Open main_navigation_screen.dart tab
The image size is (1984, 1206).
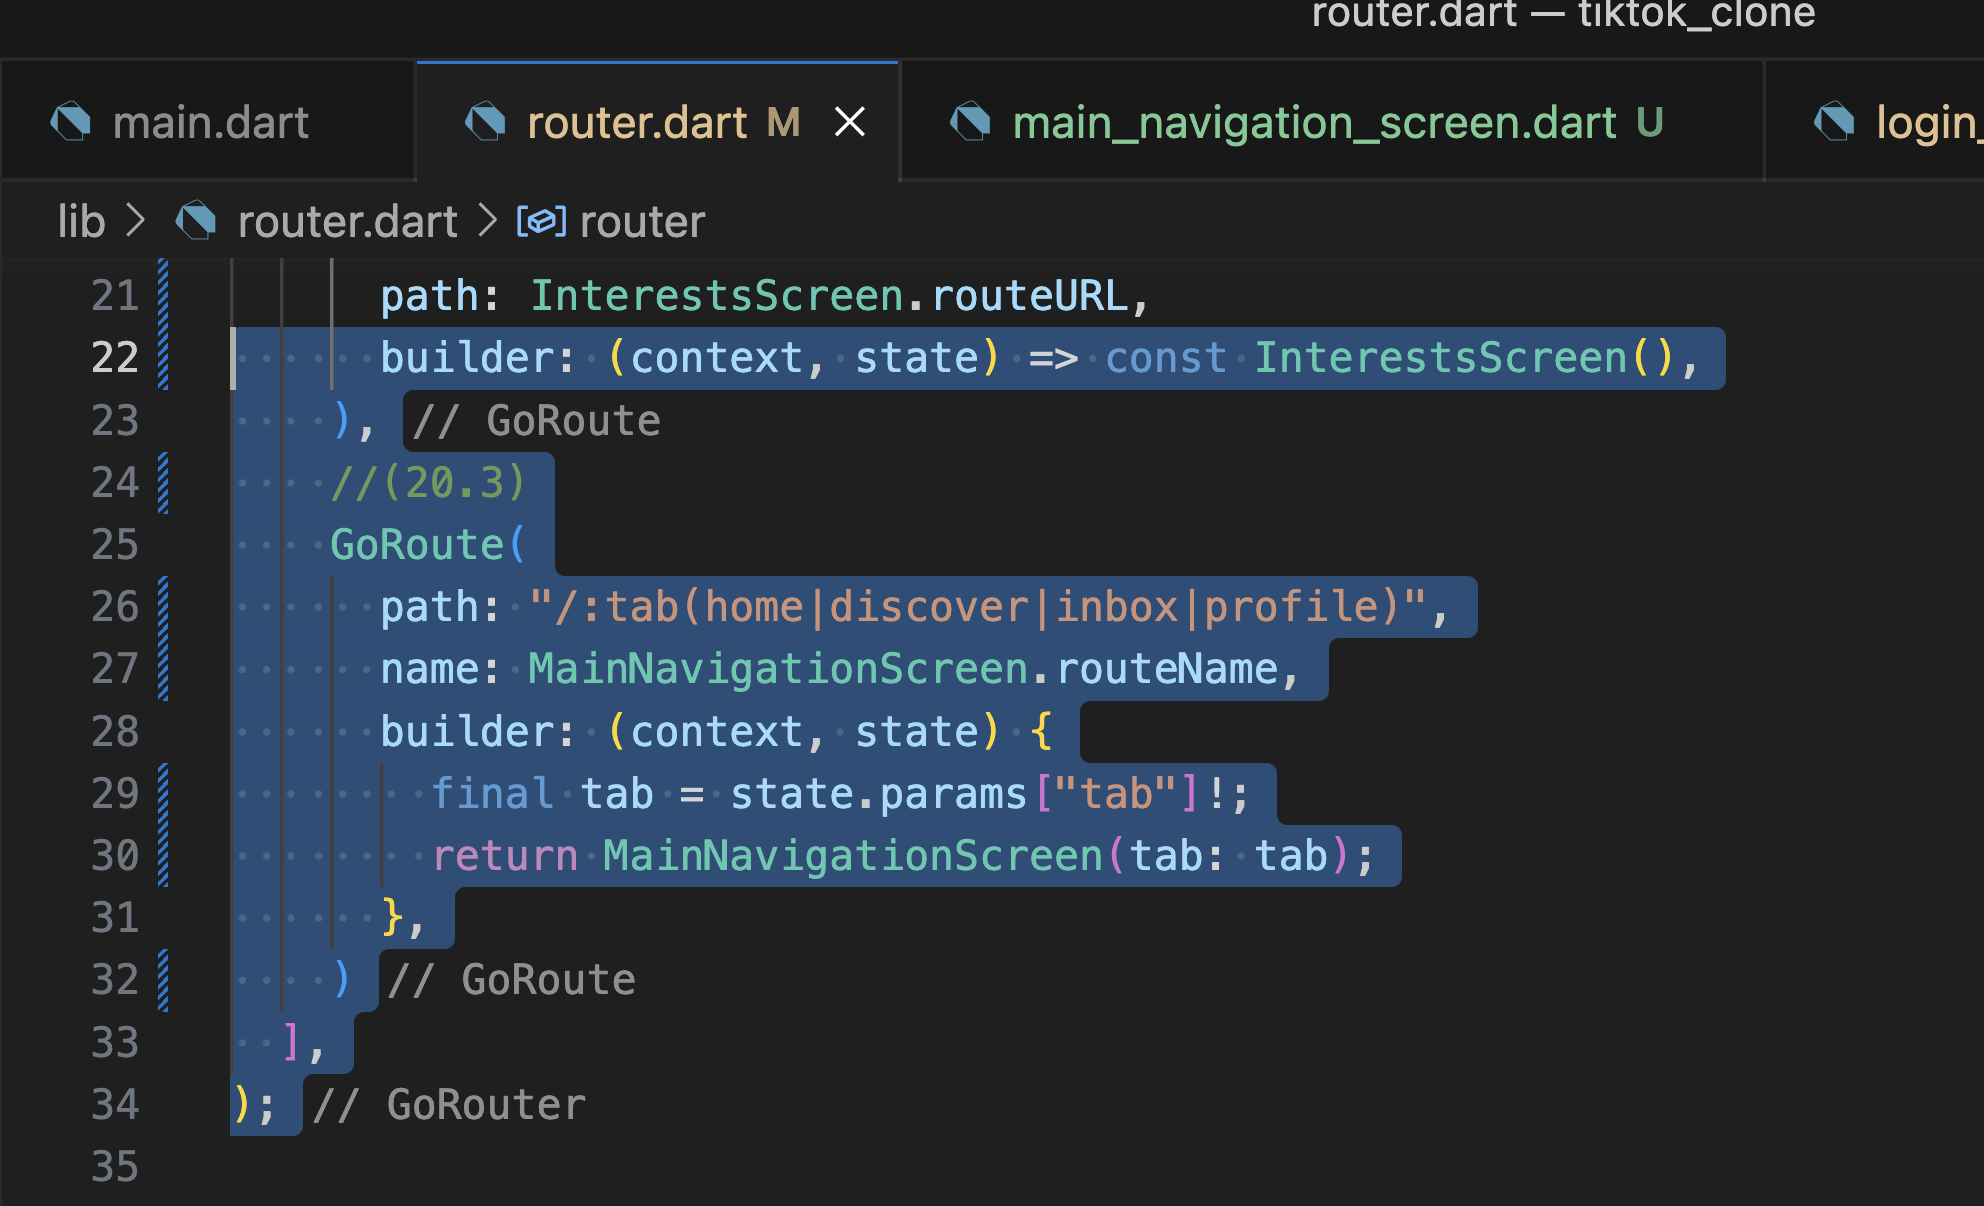tap(1313, 123)
